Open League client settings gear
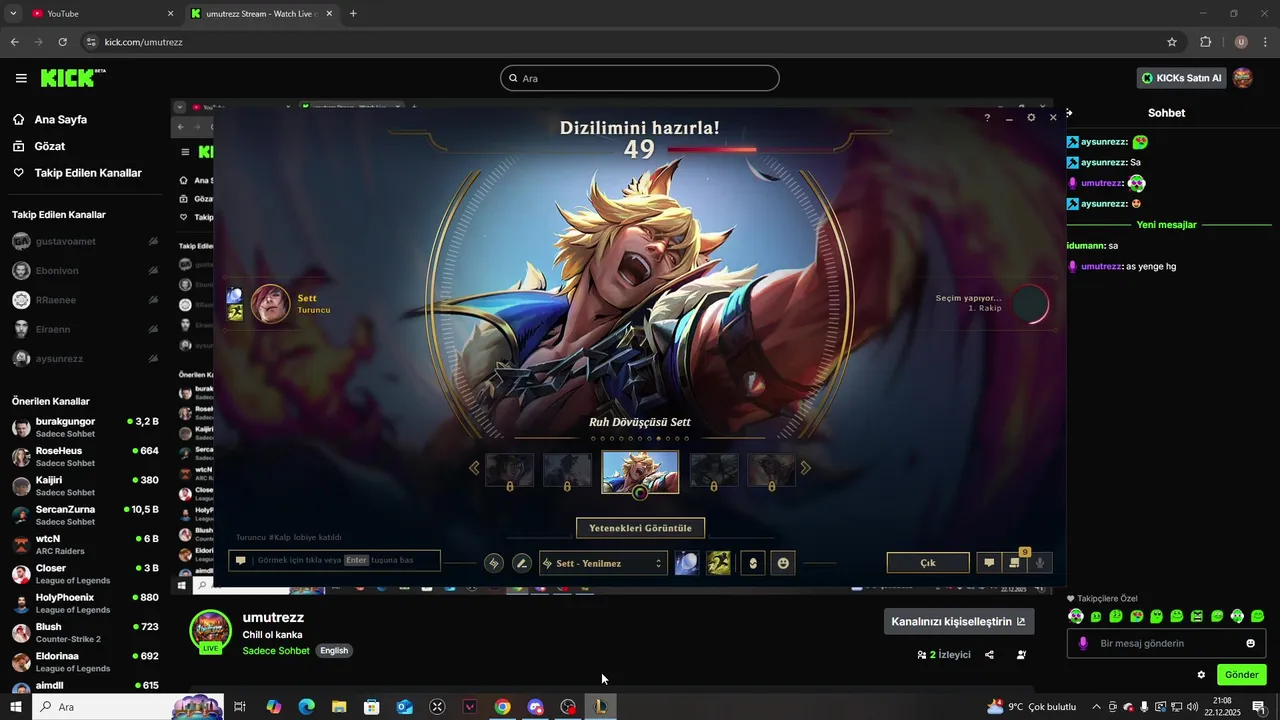 coord(1031,118)
